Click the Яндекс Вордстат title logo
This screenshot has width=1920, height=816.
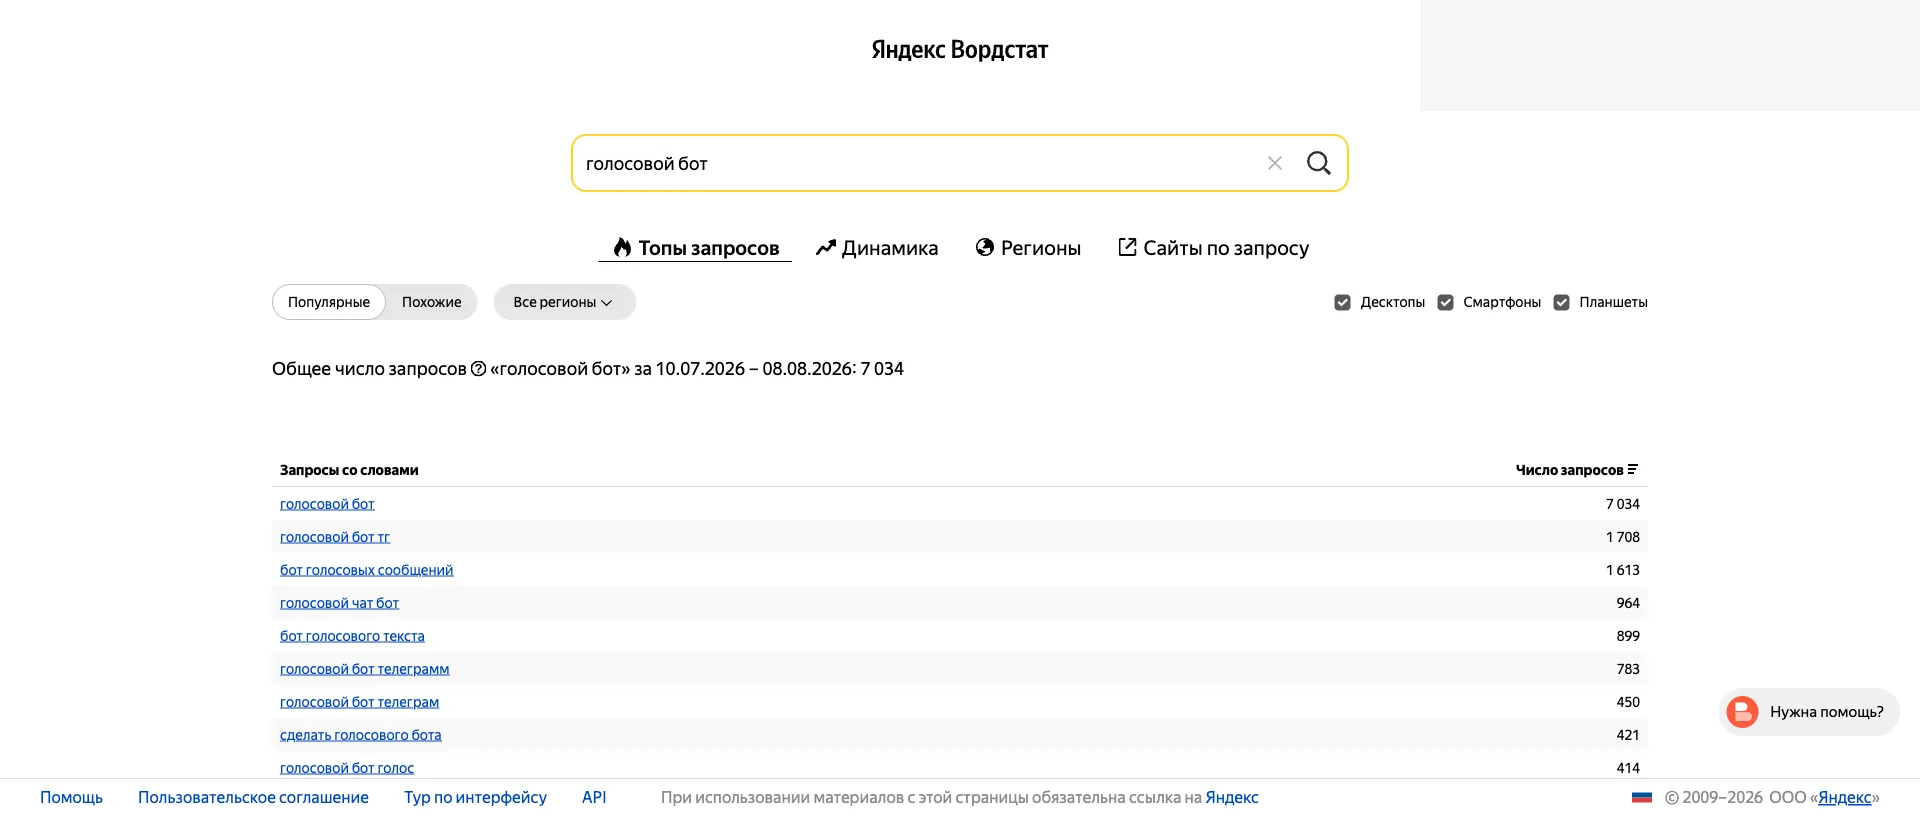point(959,50)
